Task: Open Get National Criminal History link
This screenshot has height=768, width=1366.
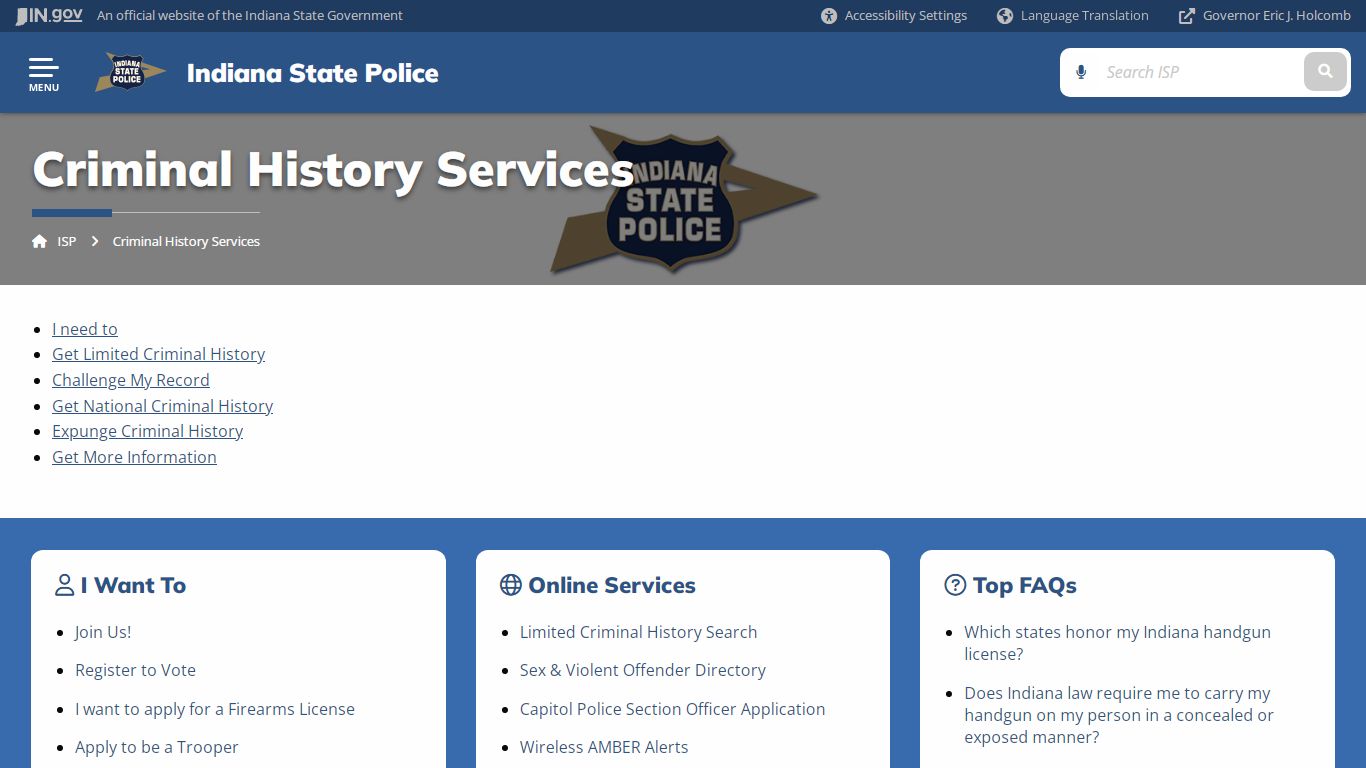Action: click(x=162, y=406)
